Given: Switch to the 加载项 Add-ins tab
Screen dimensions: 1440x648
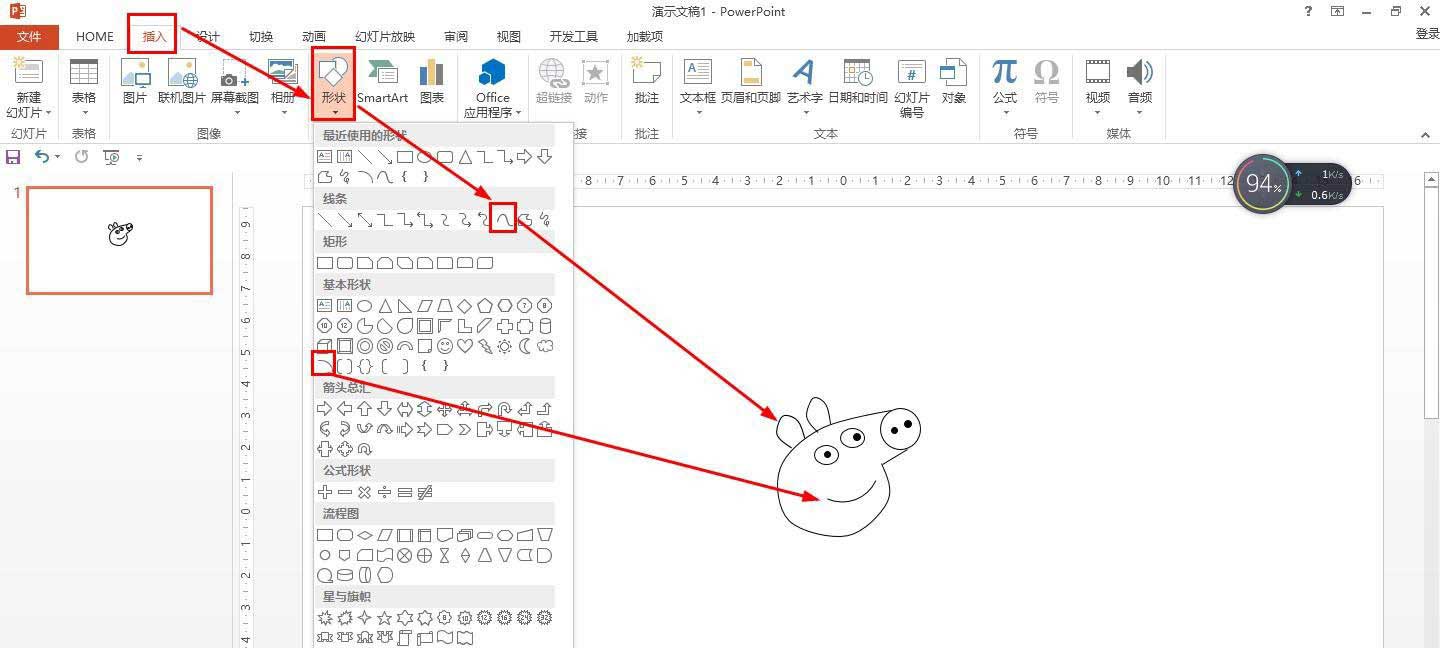Looking at the screenshot, I should coord(645,36).
